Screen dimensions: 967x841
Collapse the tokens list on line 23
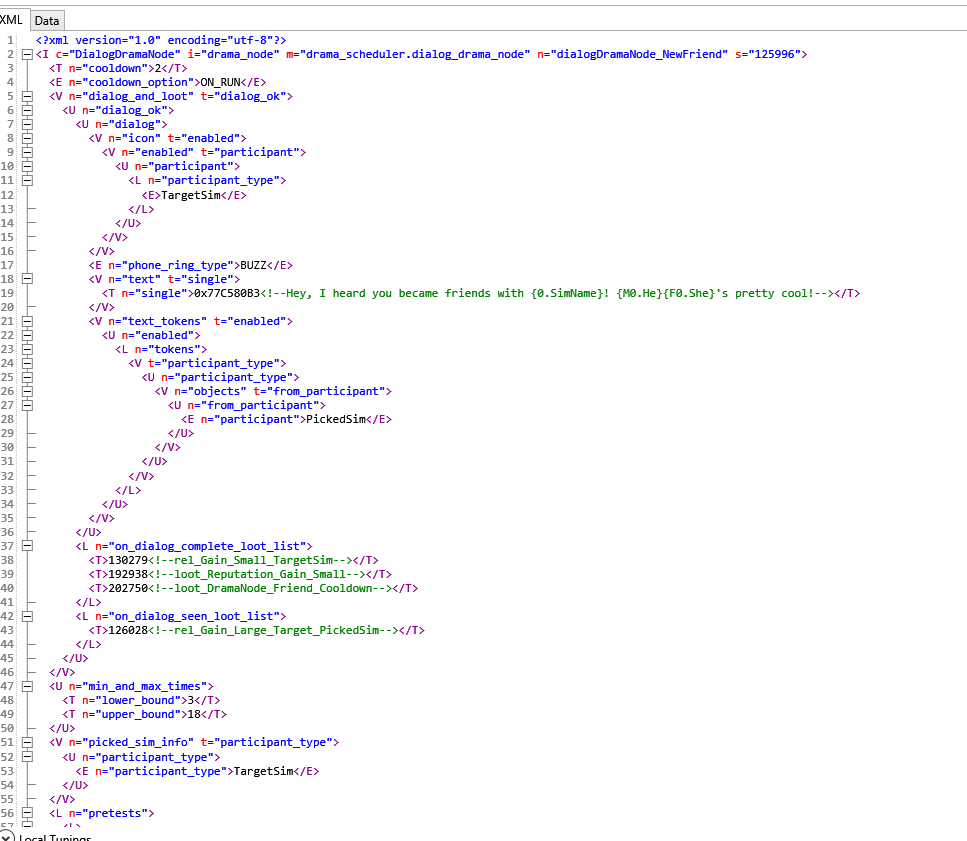pos(27,349)
